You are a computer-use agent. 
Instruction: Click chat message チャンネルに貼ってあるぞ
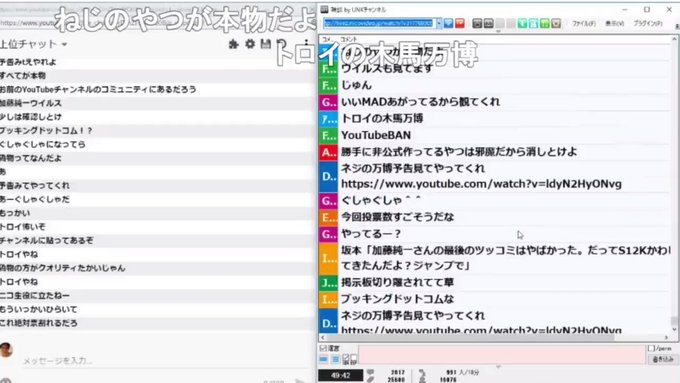click(46, 241)
